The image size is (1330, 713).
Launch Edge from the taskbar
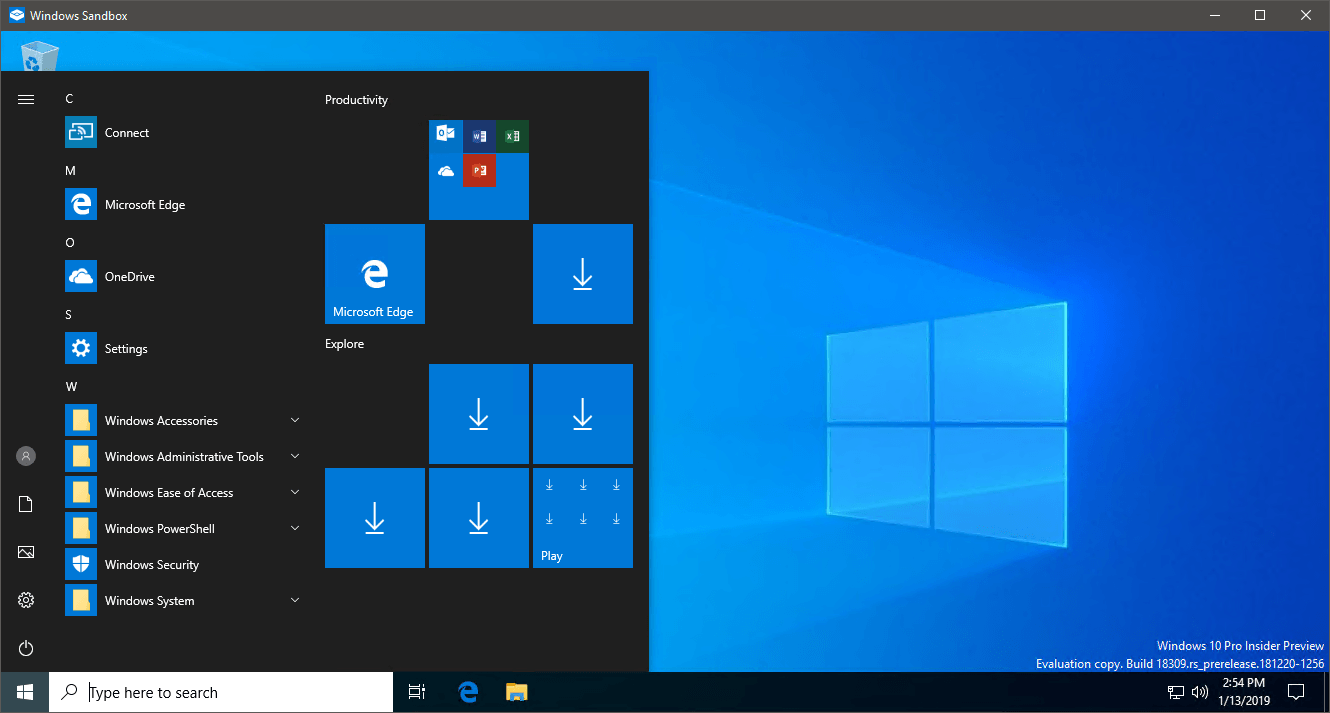click(468, 692)
